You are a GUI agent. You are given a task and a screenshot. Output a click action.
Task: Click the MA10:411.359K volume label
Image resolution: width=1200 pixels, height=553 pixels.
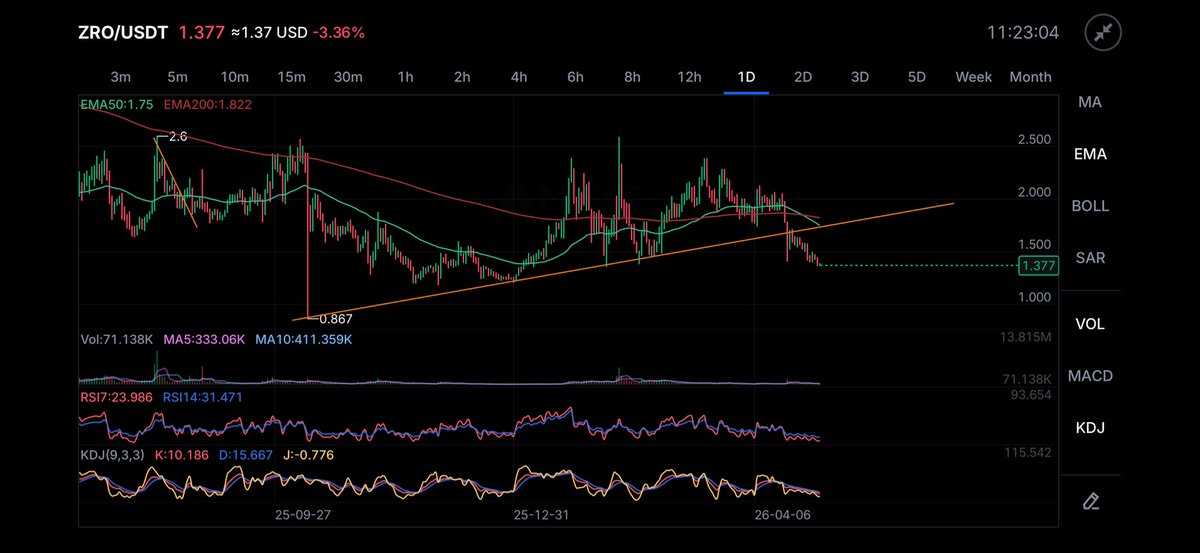304,340
